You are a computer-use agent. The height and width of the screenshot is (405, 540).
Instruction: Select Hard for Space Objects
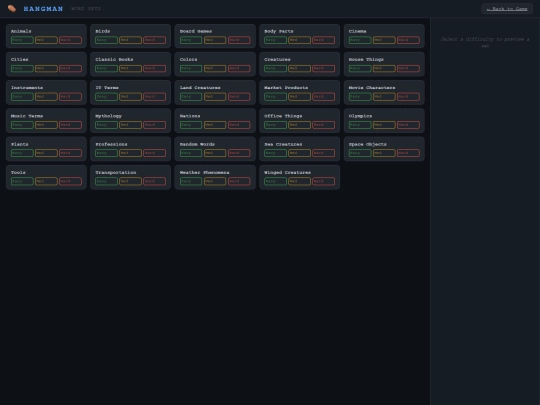(408, 153)
